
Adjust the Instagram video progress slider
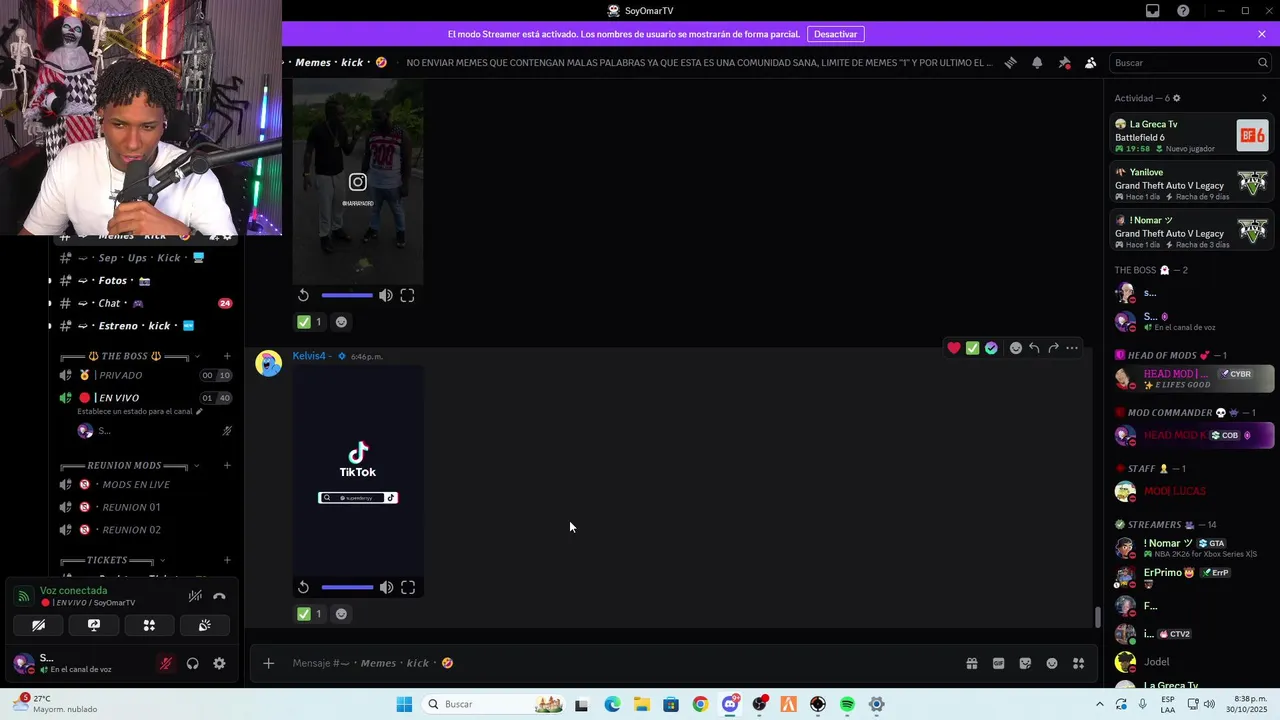point(347,295)
